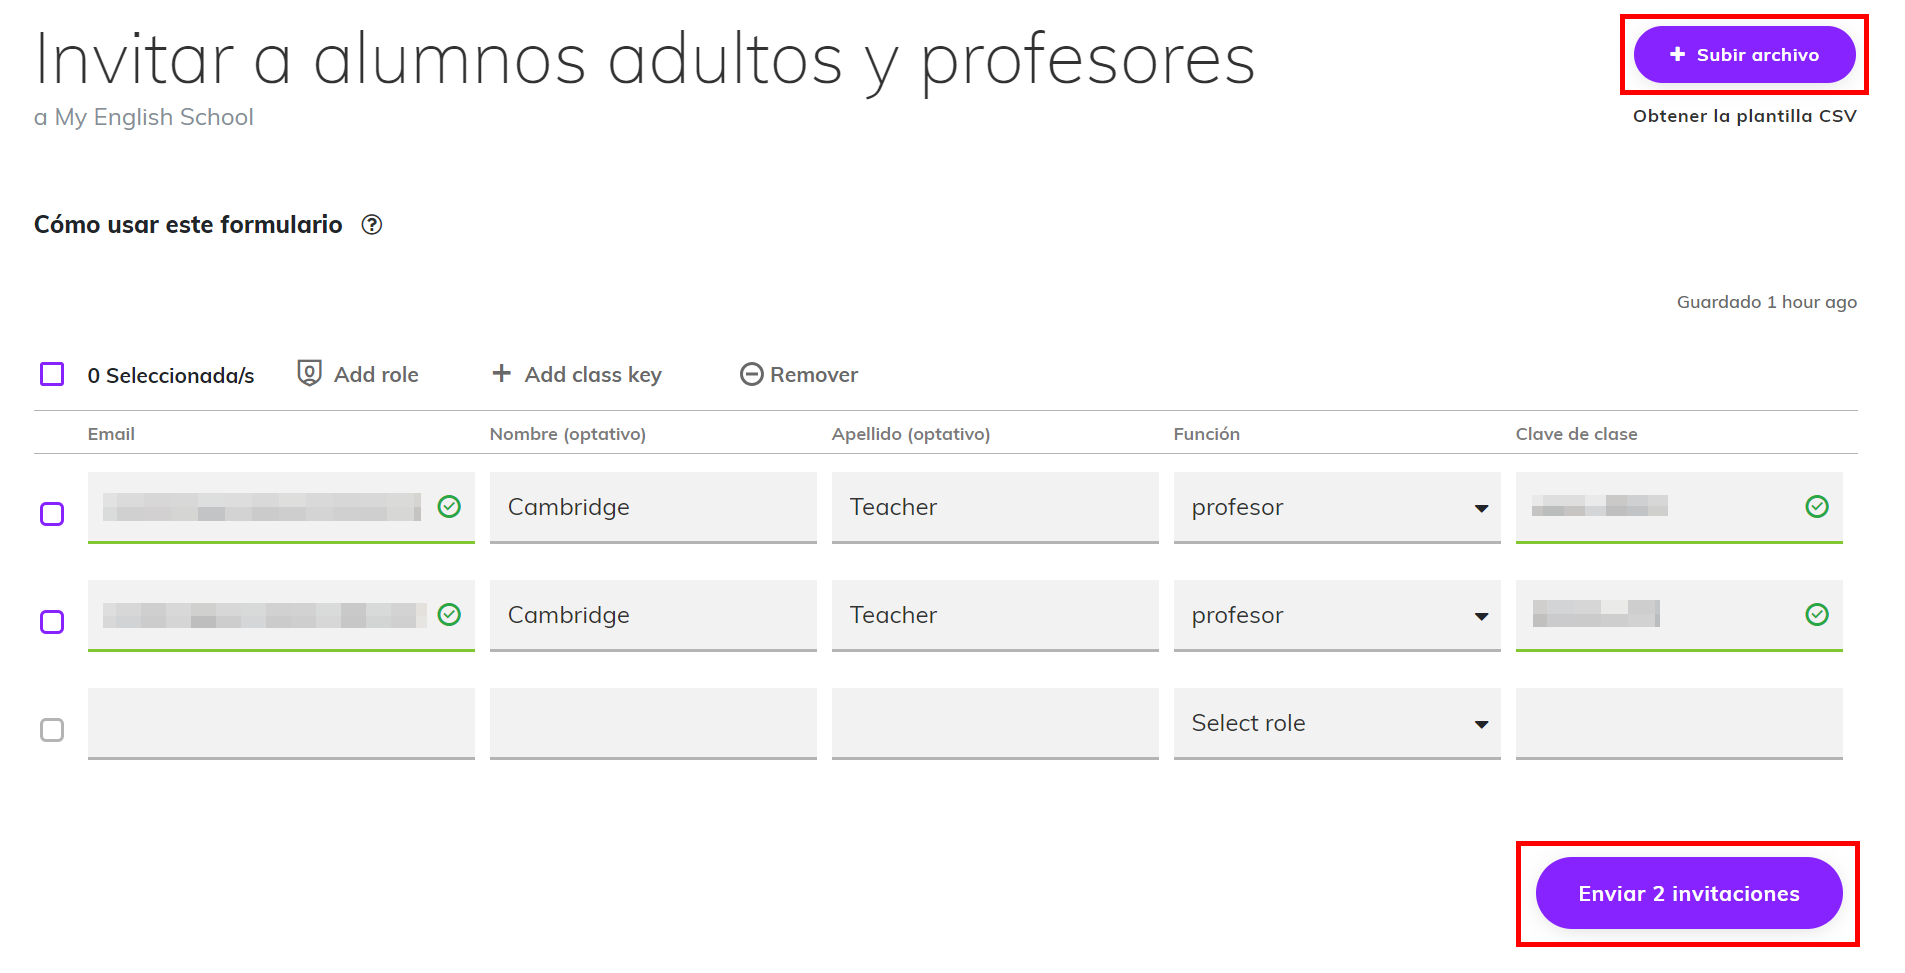Click the plus icon for Add class key
The width and height of the screenshot is (1905, 973).
coord(502,373)
